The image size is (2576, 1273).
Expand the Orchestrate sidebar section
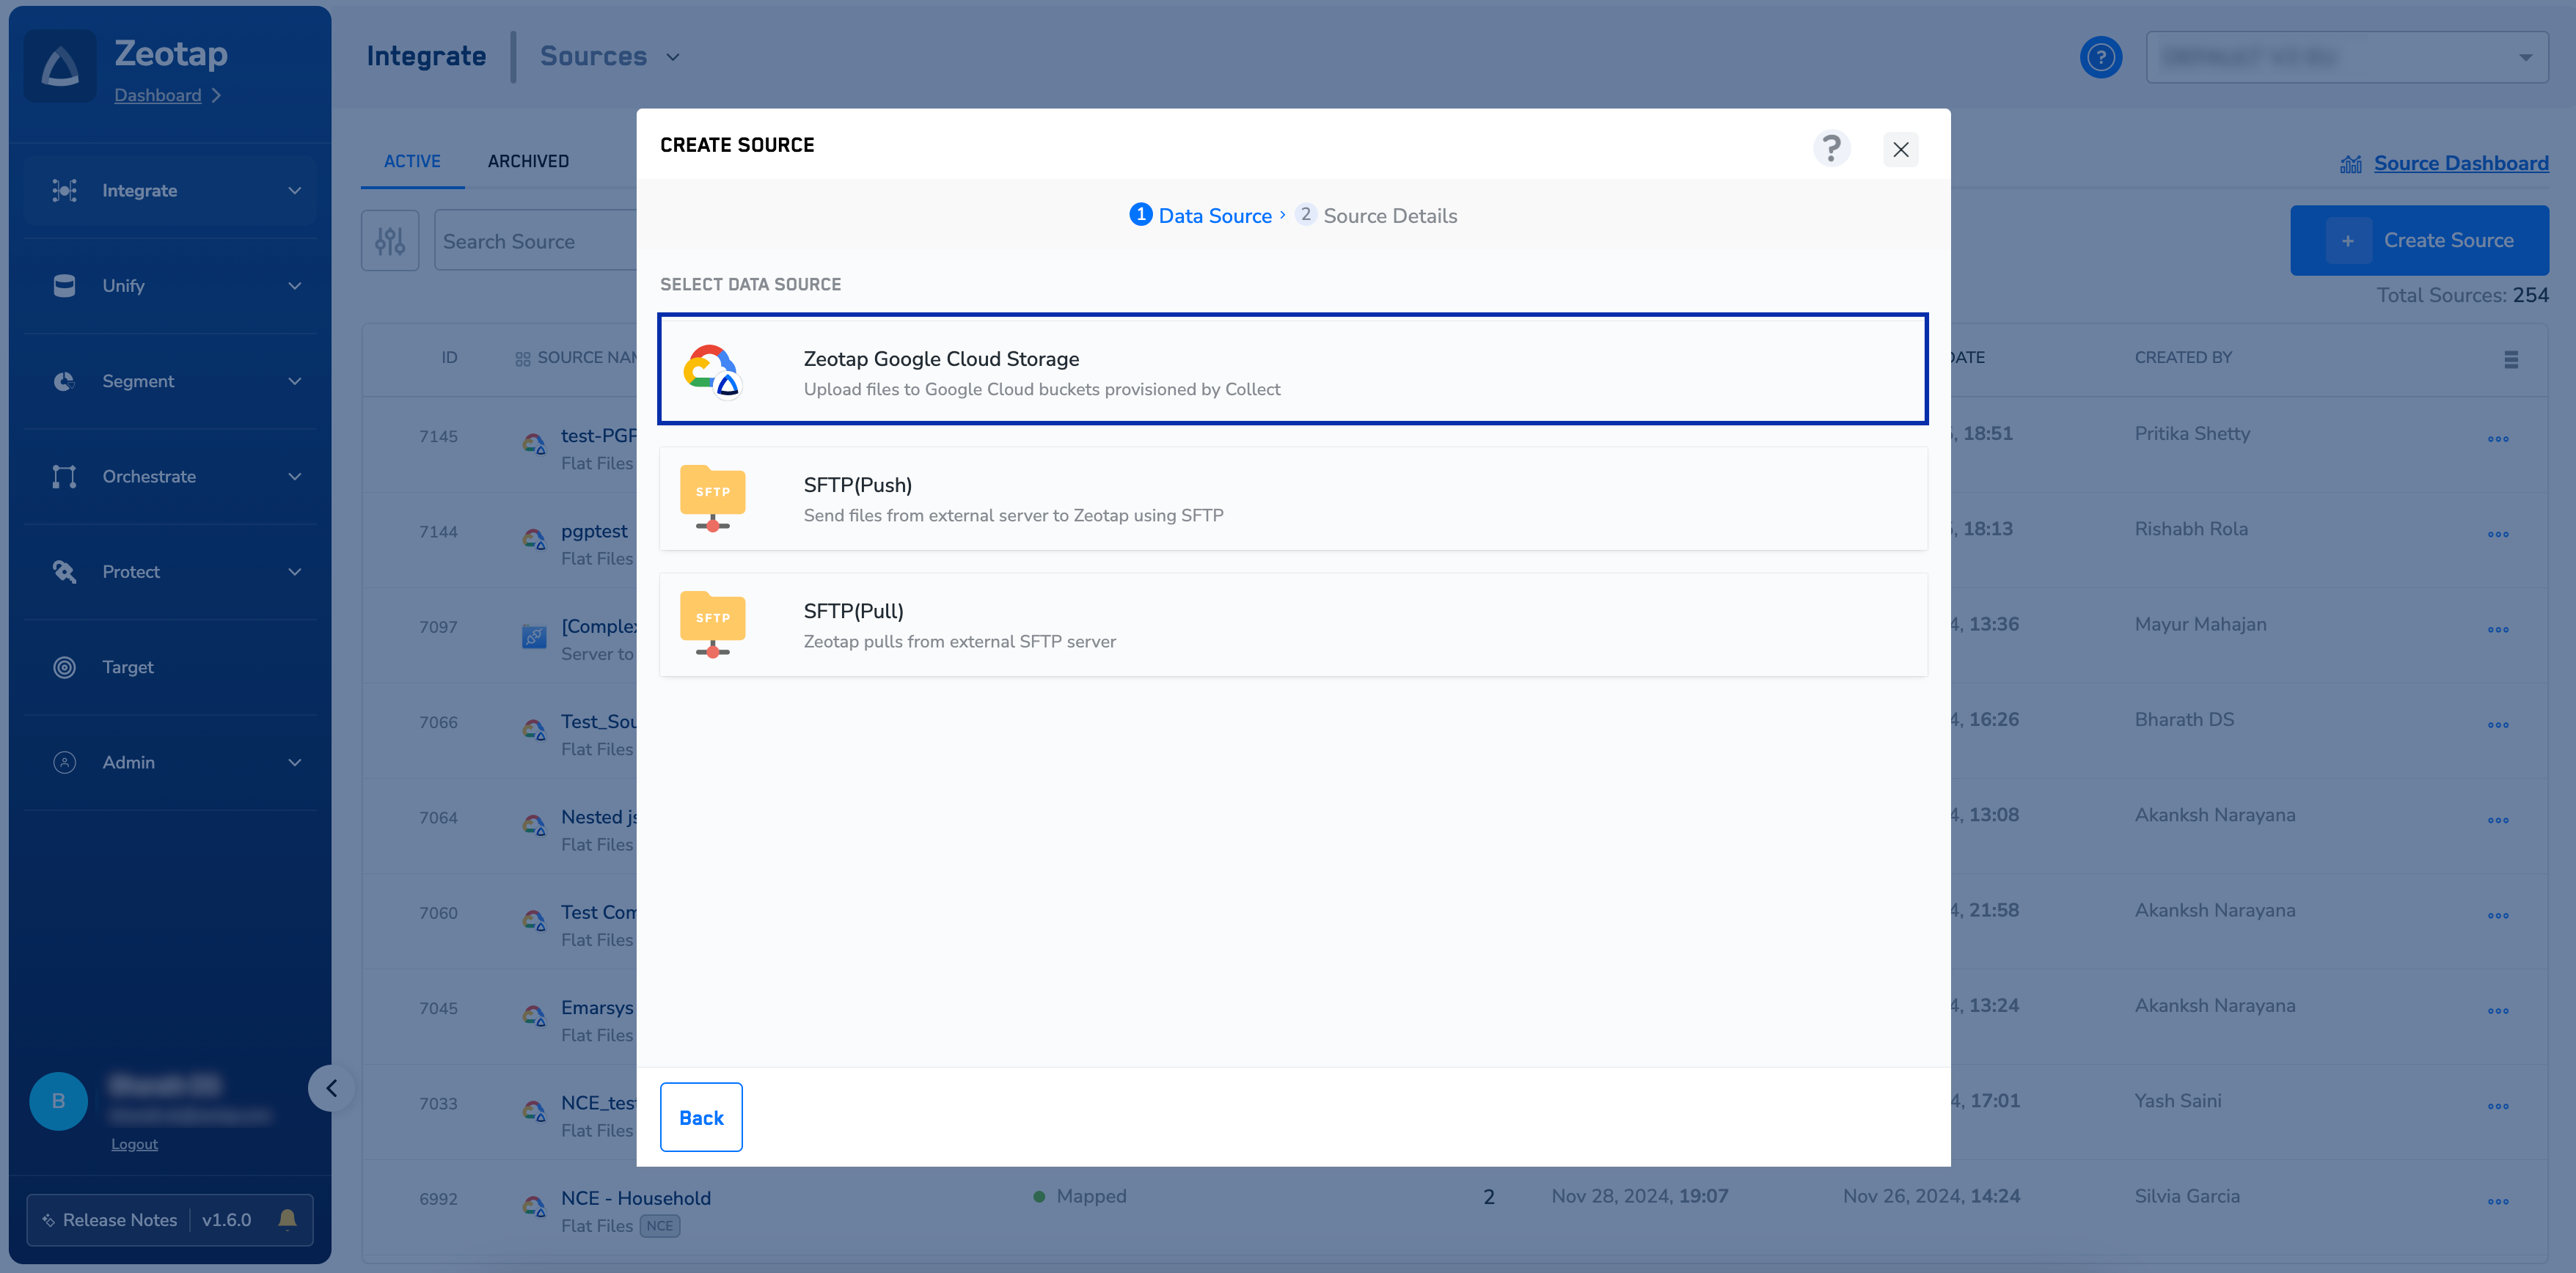[x=170, y=476]
